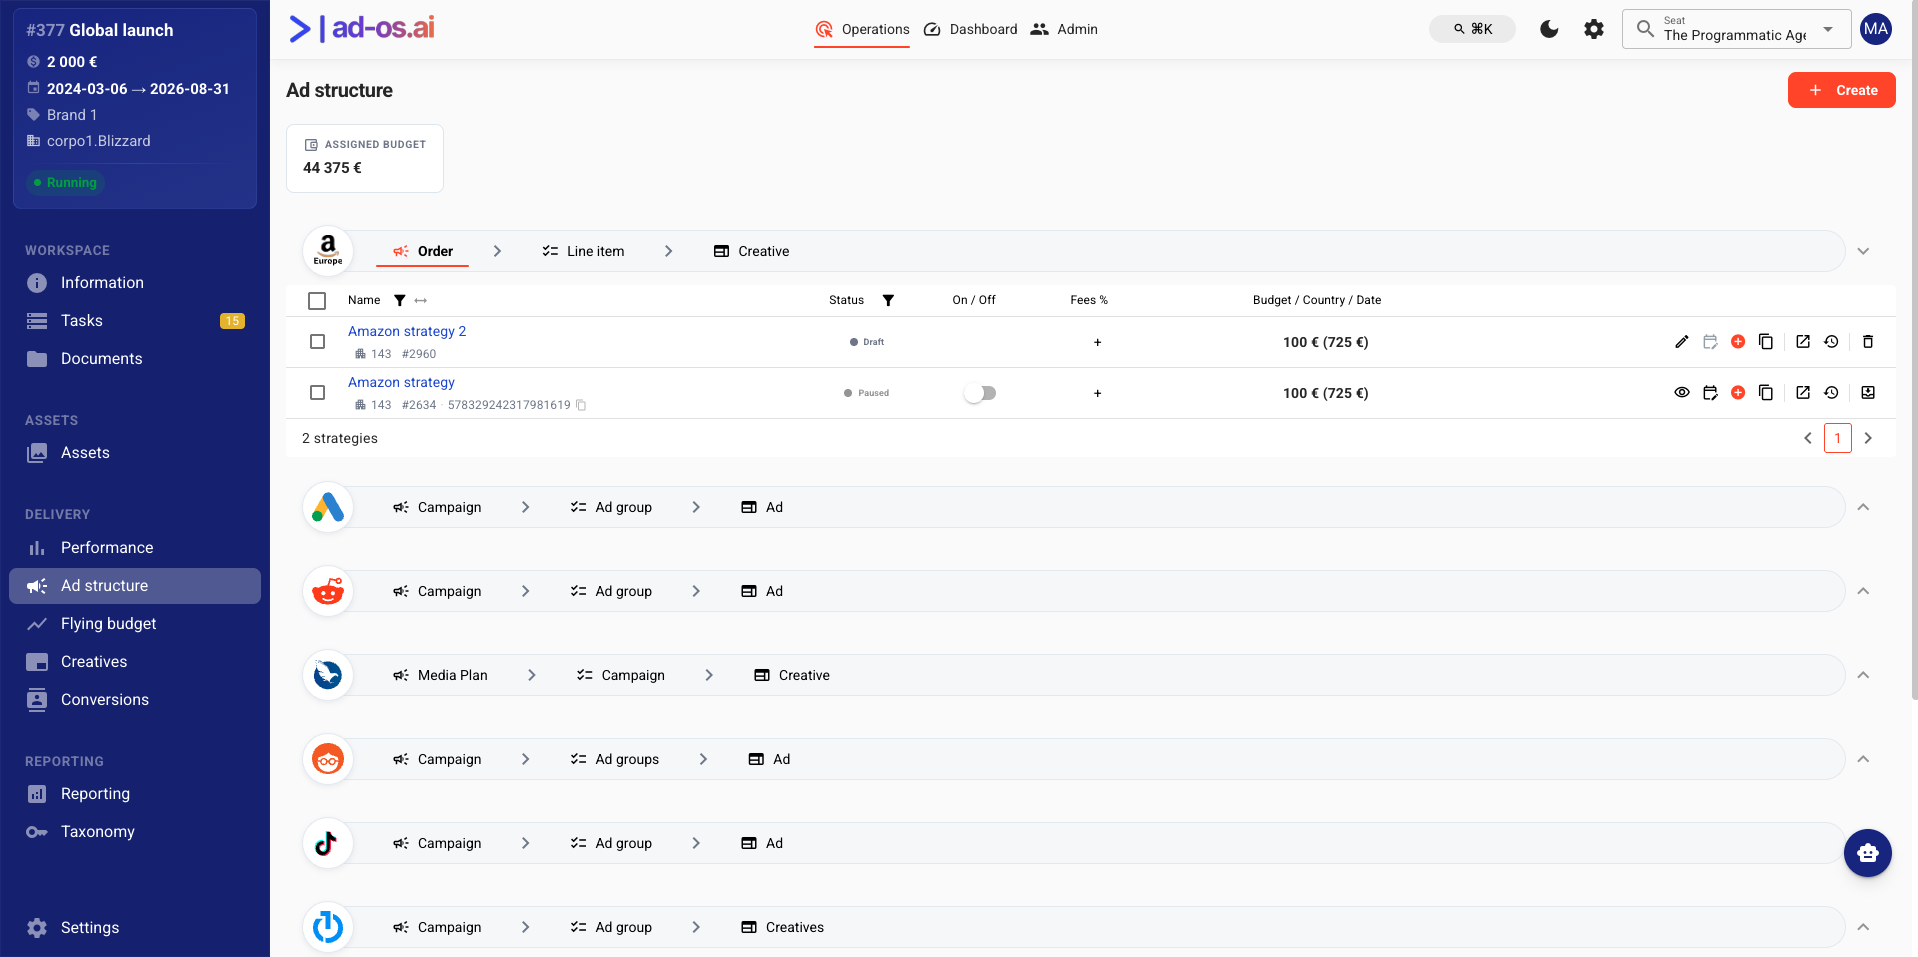Check the Amazon strategy 2 row checkbox

(317, 342)
